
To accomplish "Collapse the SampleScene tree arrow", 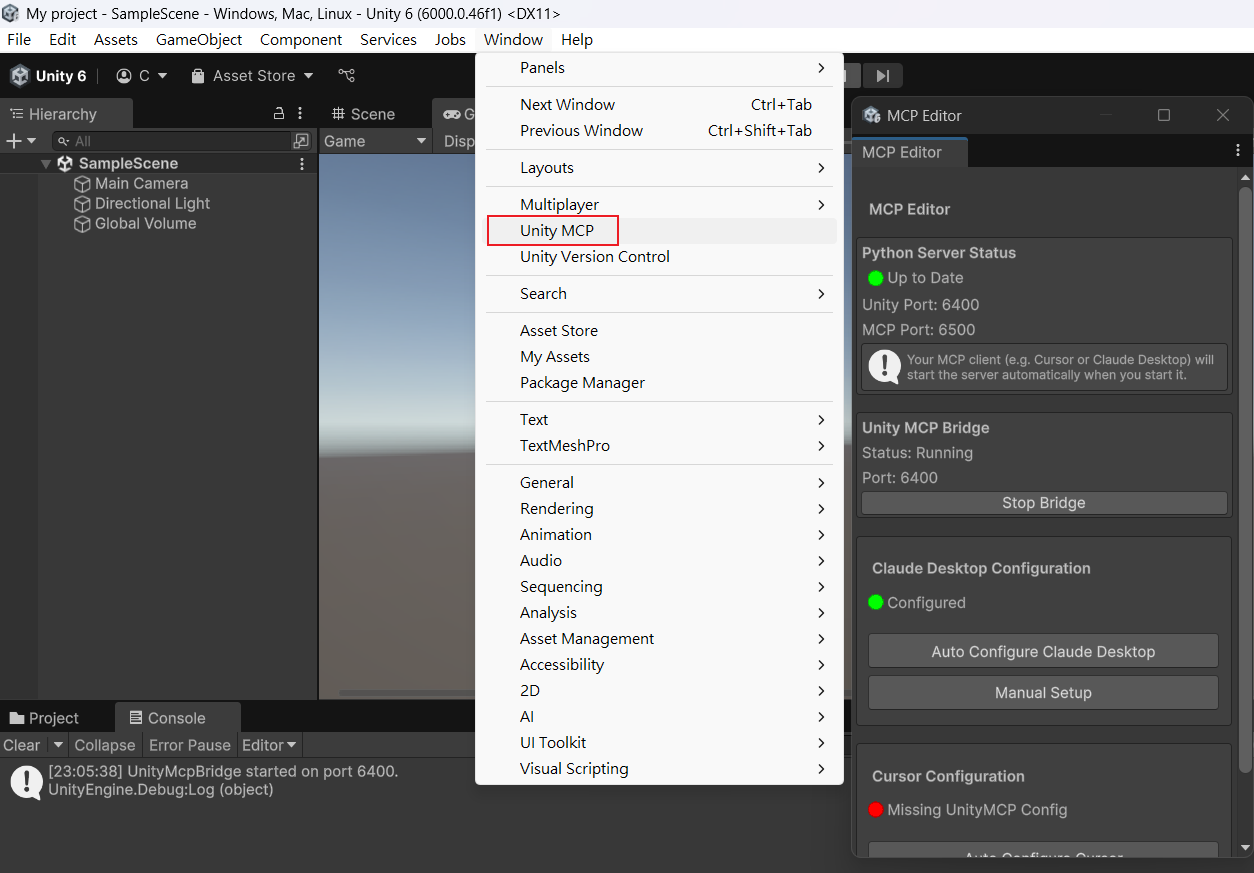I will click(46, 164).
